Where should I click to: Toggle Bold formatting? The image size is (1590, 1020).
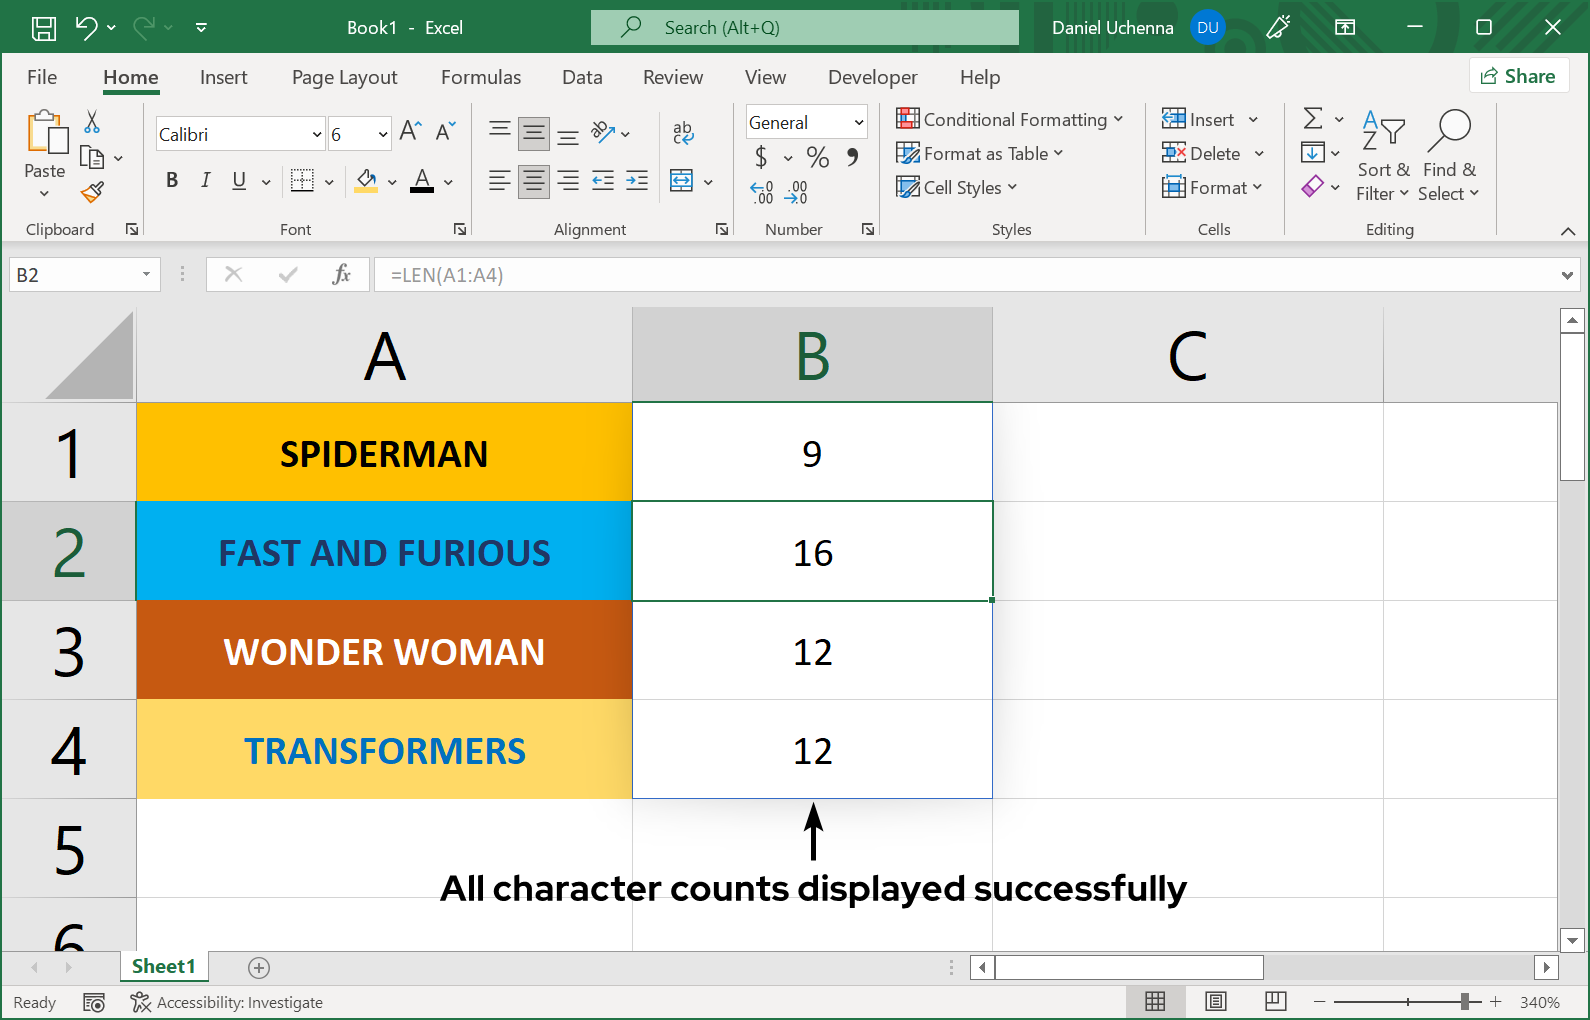[x=172, y=180]
